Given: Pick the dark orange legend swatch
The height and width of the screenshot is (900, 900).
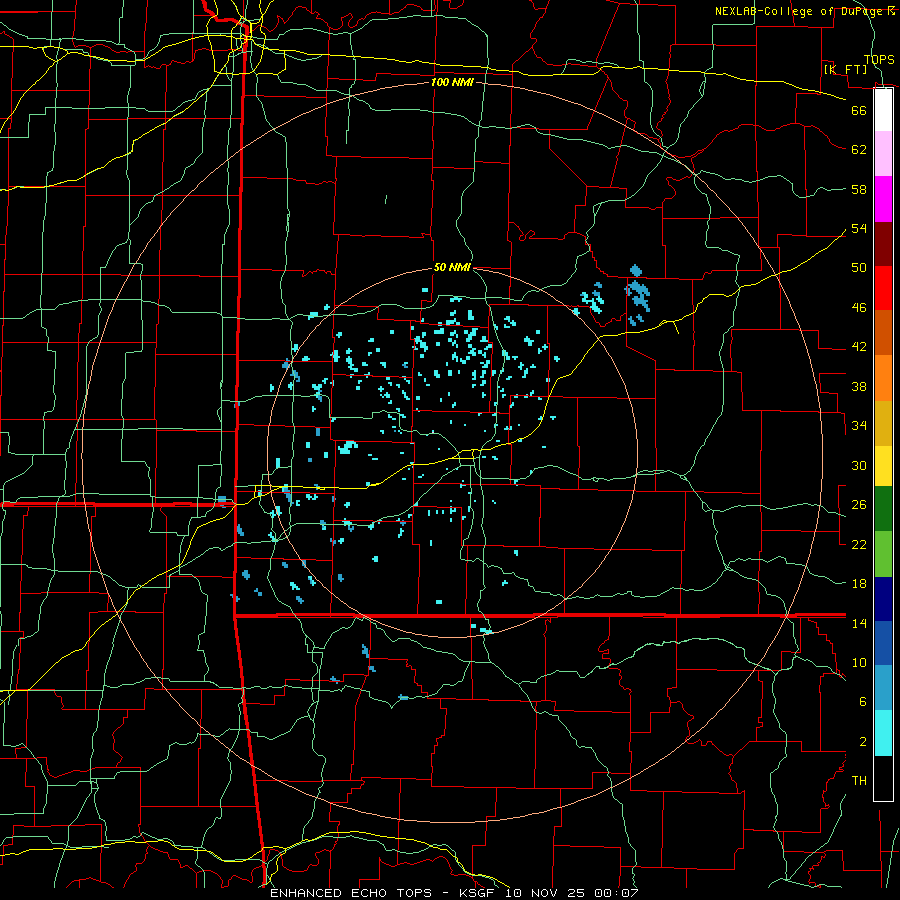Looking at the screenshot, I should pos(883,333).
